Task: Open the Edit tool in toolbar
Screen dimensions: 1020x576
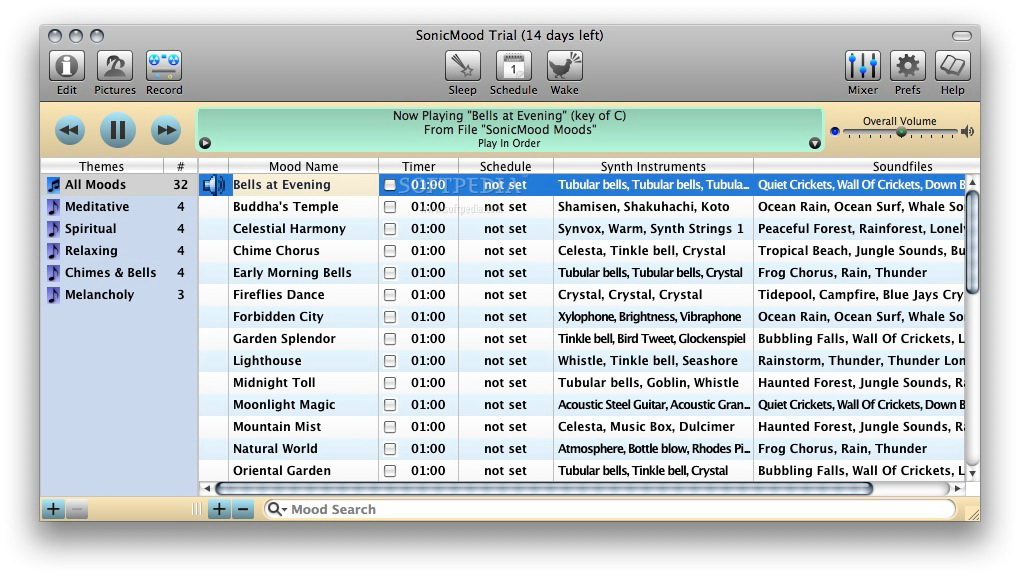Action: (x=67, y=68)
